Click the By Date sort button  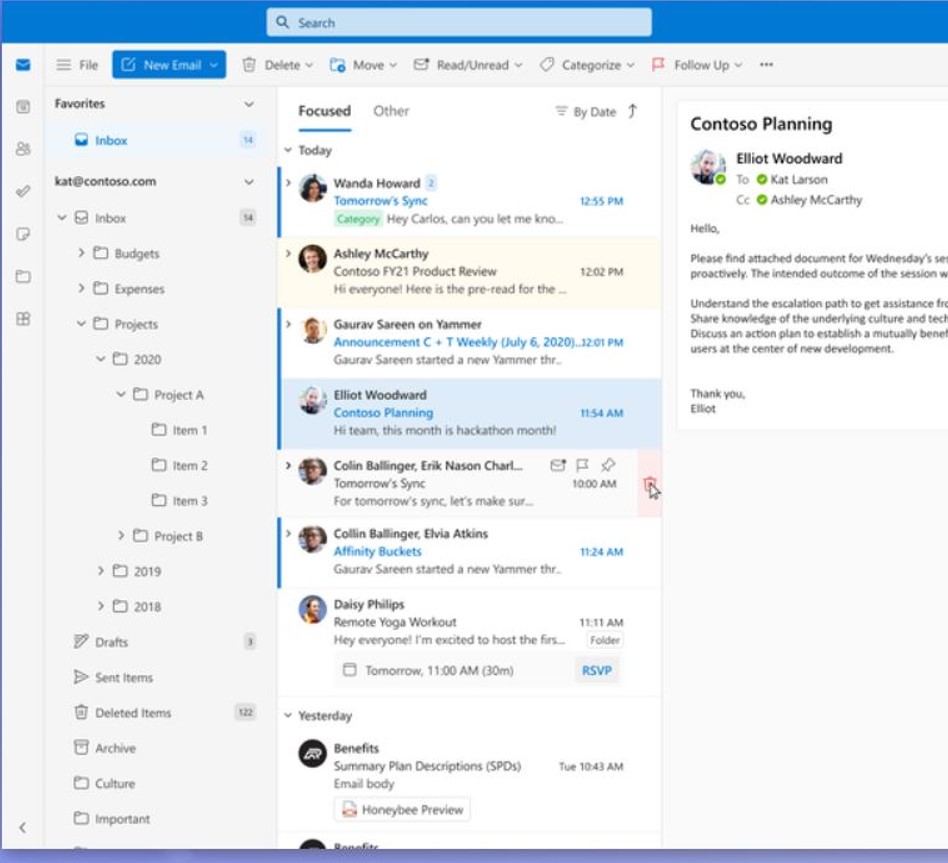pos(585,112)
